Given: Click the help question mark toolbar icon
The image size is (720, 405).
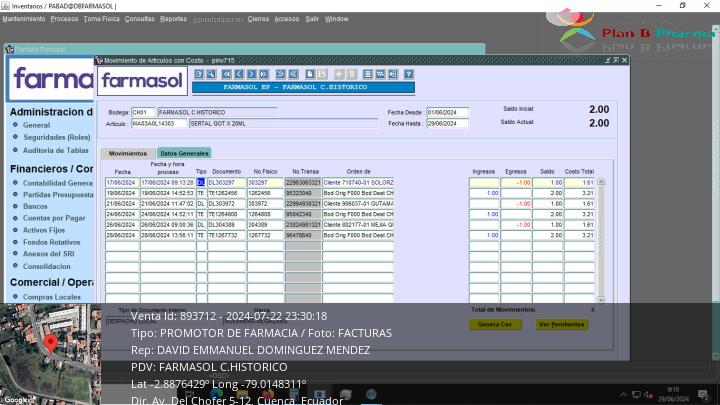Looking at the screenshot, I should click(x=408, y=74).
